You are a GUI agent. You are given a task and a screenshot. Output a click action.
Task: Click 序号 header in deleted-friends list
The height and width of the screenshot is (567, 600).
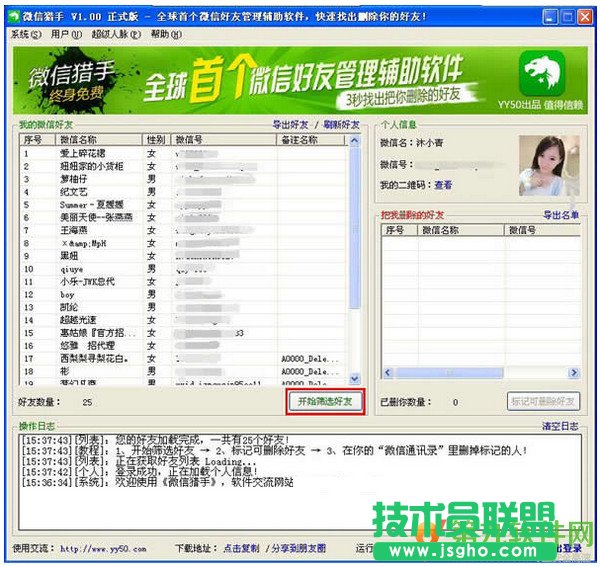tap(399, 230)
